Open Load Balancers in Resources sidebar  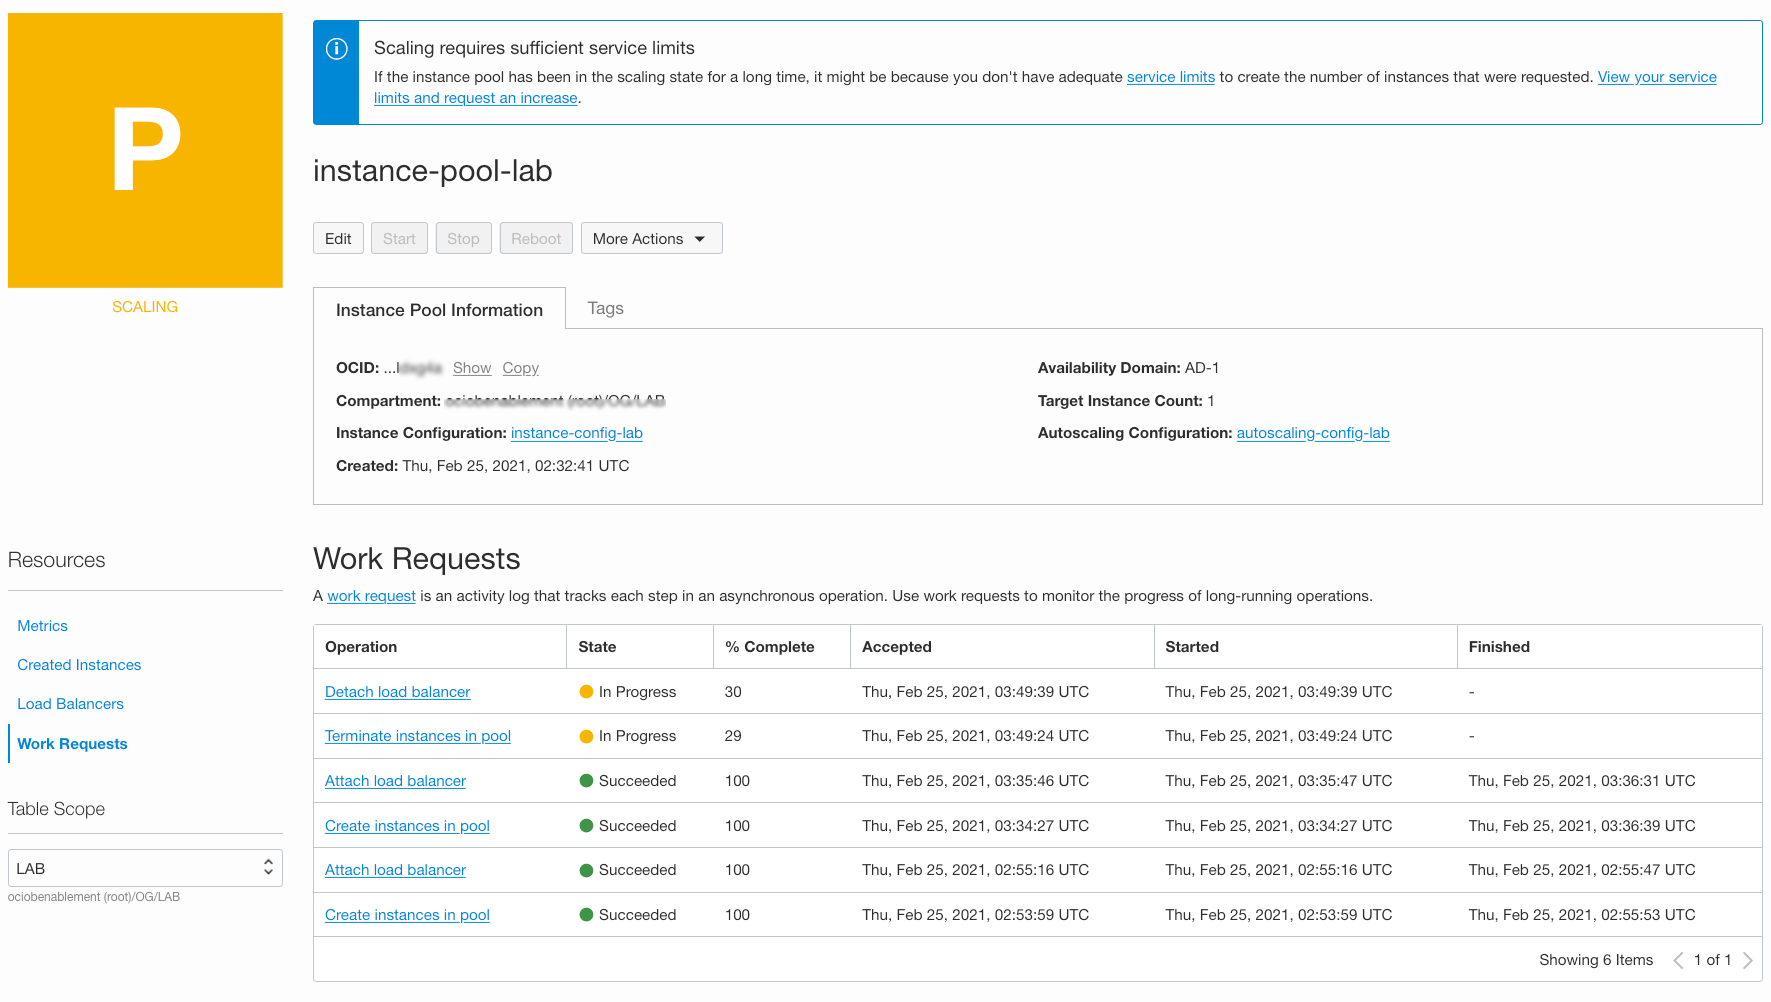coord(70,704)
